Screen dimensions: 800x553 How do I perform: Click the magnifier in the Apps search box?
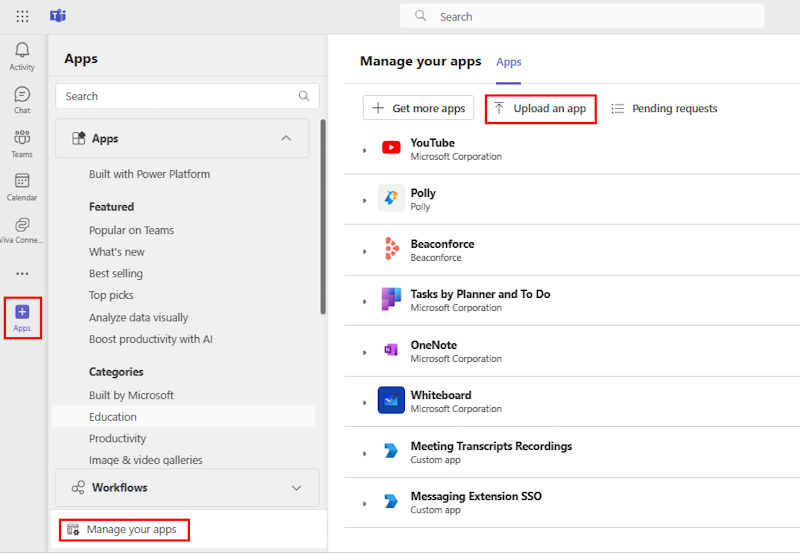coord(304,96)
